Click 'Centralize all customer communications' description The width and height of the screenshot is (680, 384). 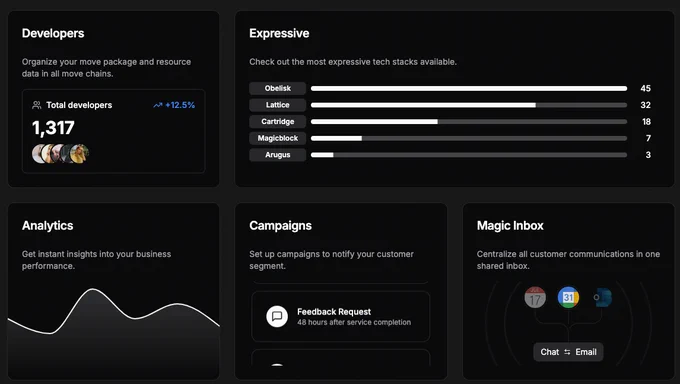click(568, 260)
